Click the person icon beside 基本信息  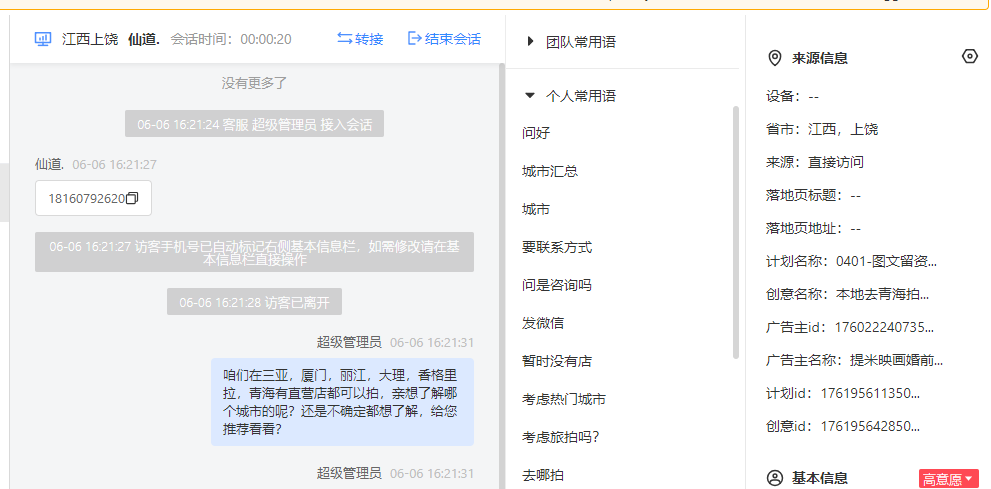[774, 478]
